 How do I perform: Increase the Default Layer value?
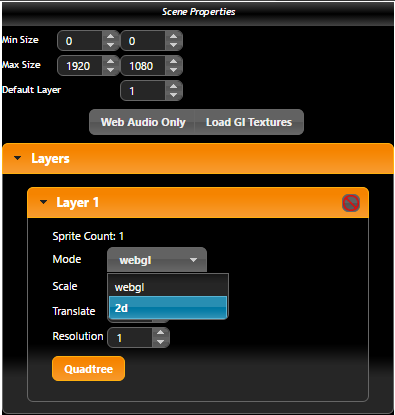pyautogui.click(x=173, y=86)
